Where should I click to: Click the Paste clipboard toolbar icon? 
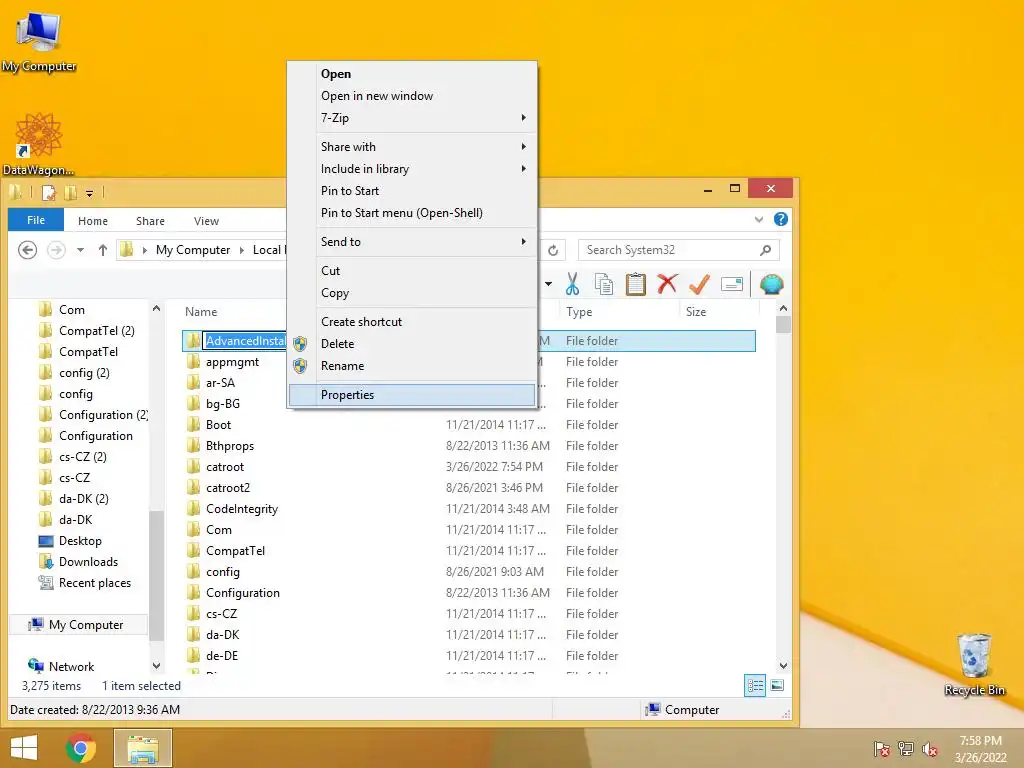tap(635, 284)
